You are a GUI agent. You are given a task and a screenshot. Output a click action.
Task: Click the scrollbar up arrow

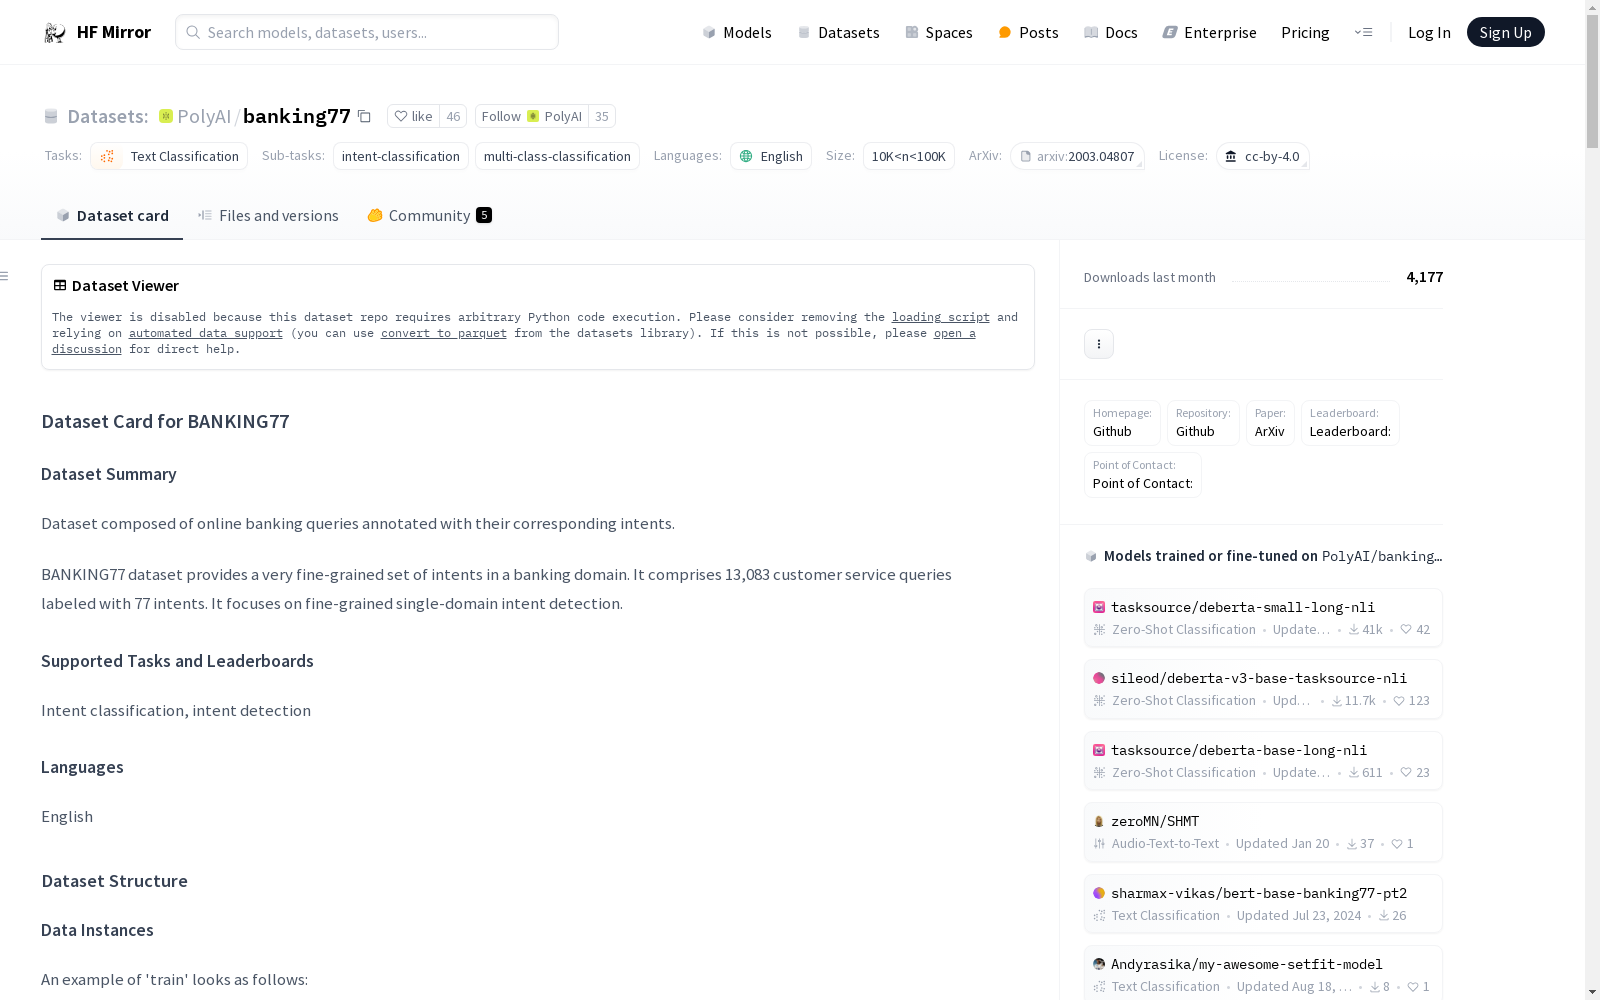[x=1592, y=8]
